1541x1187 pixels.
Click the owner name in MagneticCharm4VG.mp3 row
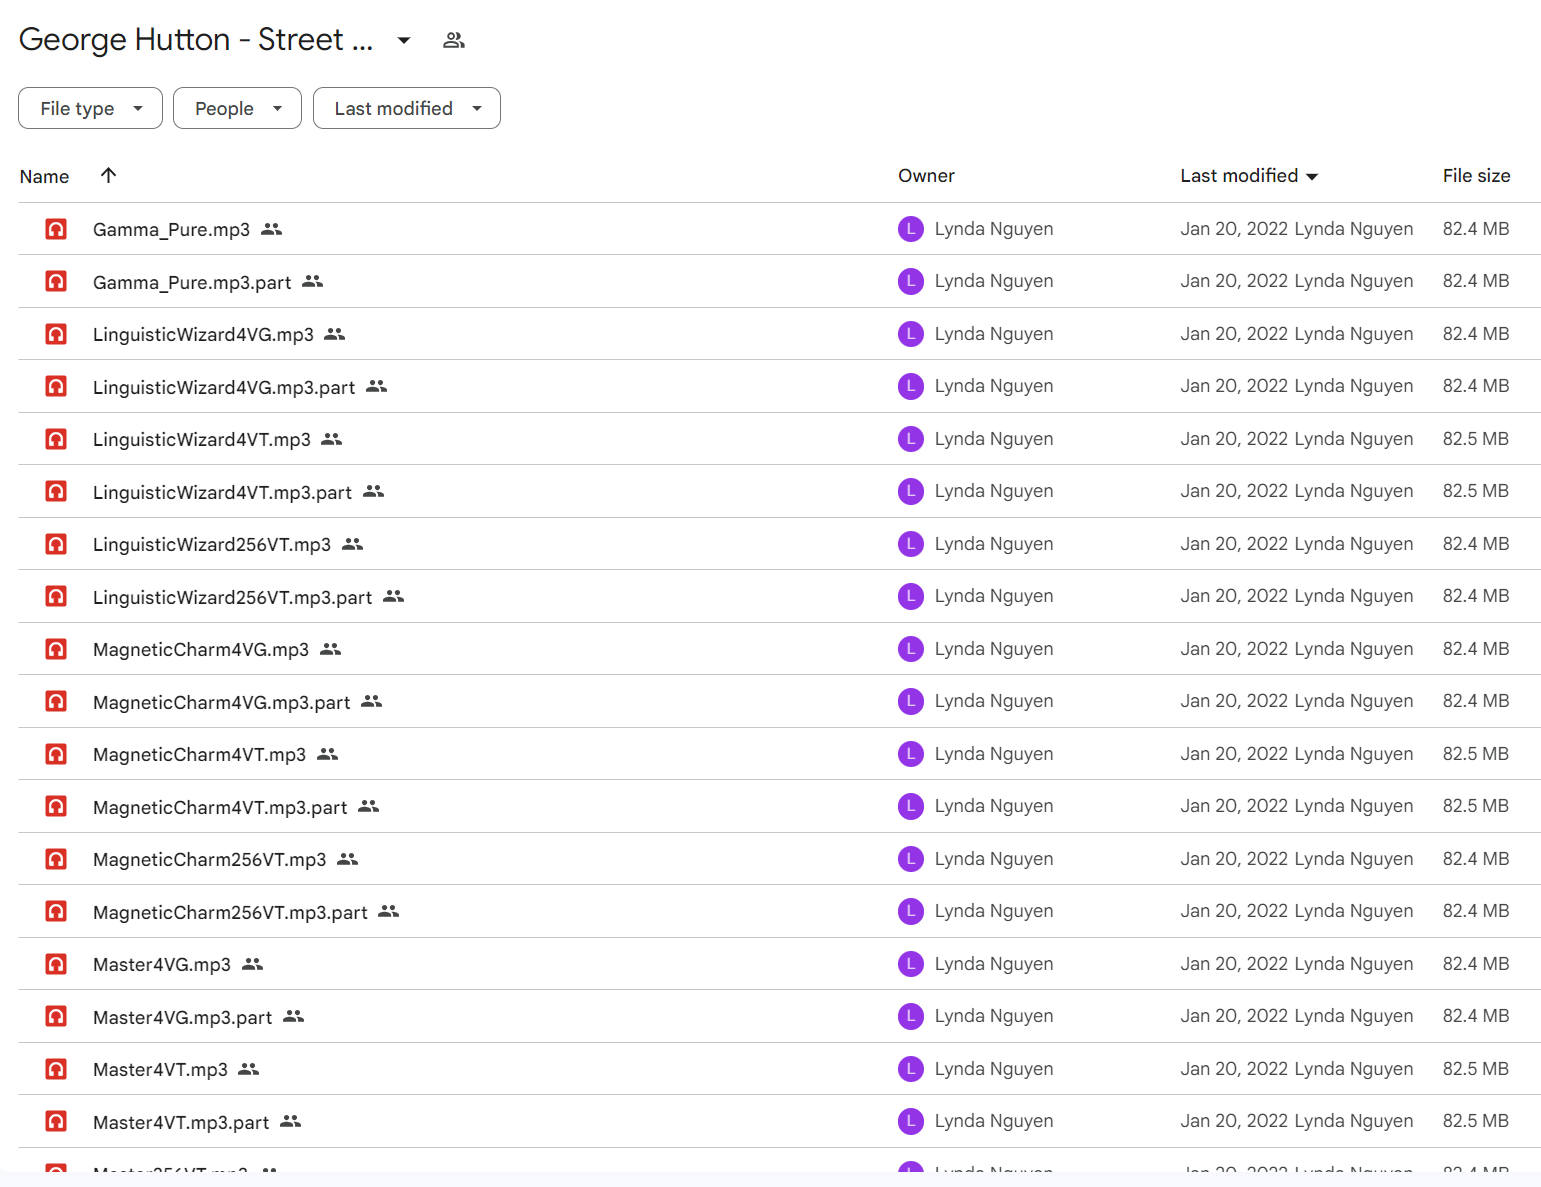(x=994, y=649)
